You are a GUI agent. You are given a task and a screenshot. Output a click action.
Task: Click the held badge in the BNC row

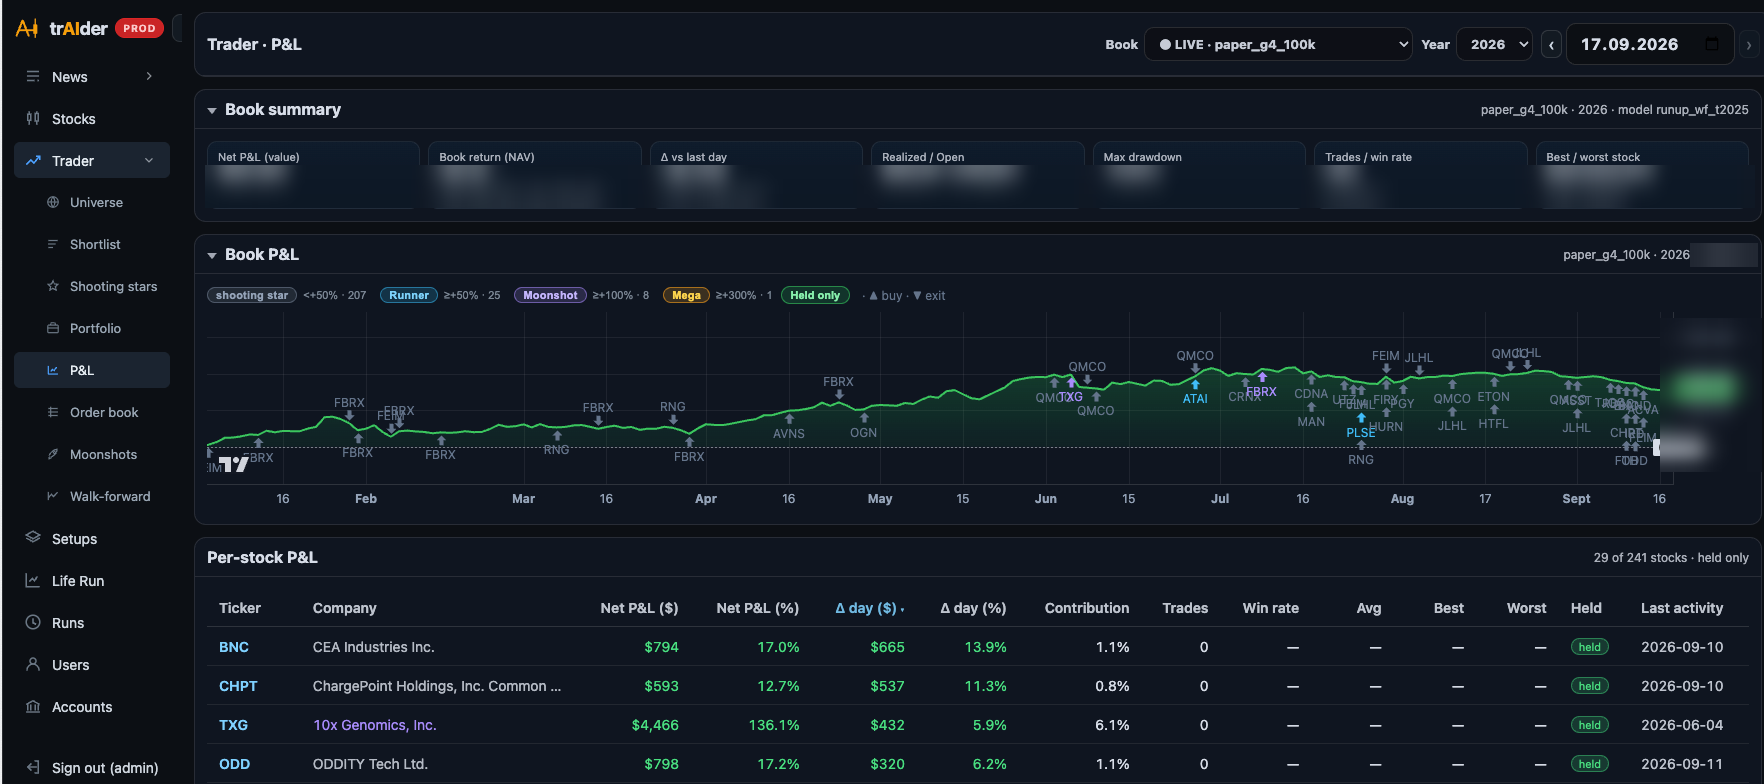[x=1589, y=647]
